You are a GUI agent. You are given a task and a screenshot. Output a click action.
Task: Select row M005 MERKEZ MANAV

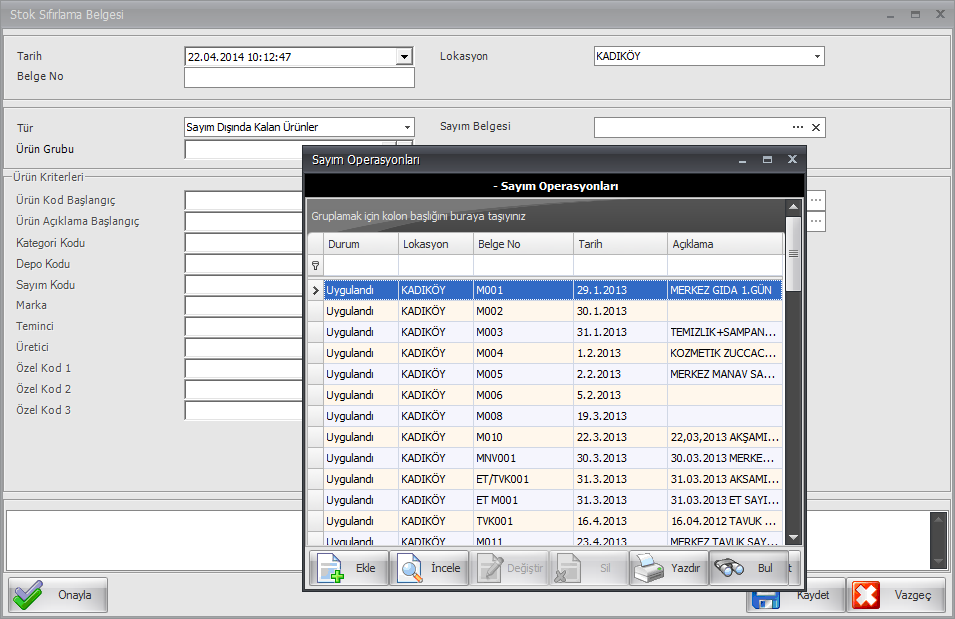pyautogui.click(x=553, y=374)
